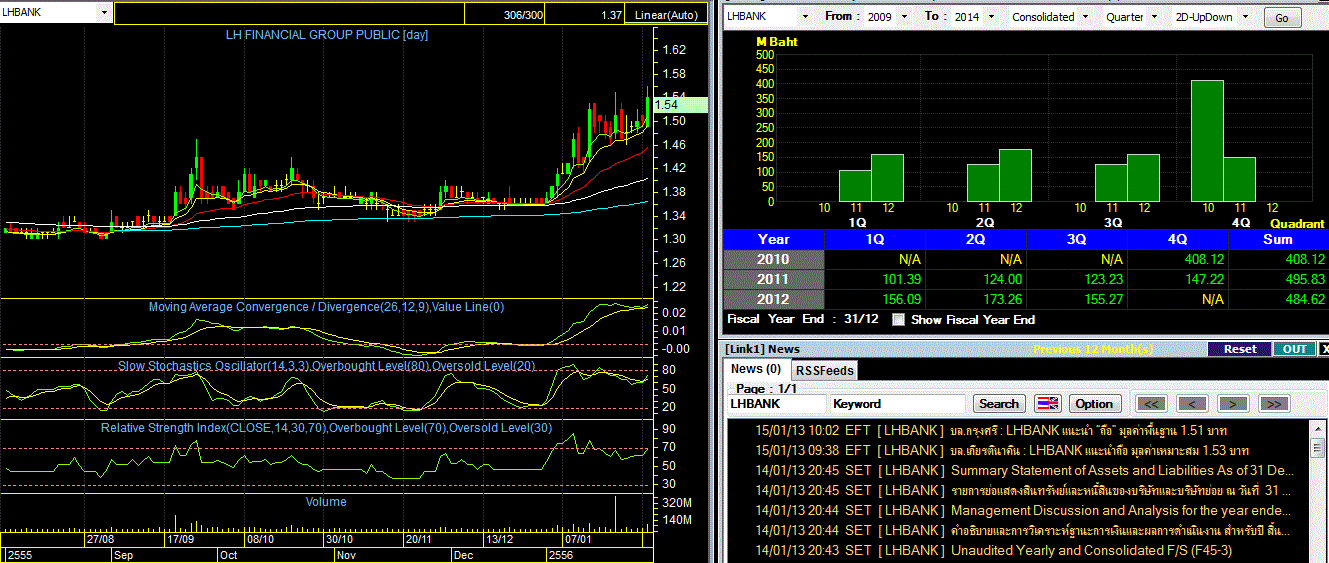Image resolution: width=1329 pixels, height=563 pixels.
Task: Select the News (0) tab
Action: point(756,369)
